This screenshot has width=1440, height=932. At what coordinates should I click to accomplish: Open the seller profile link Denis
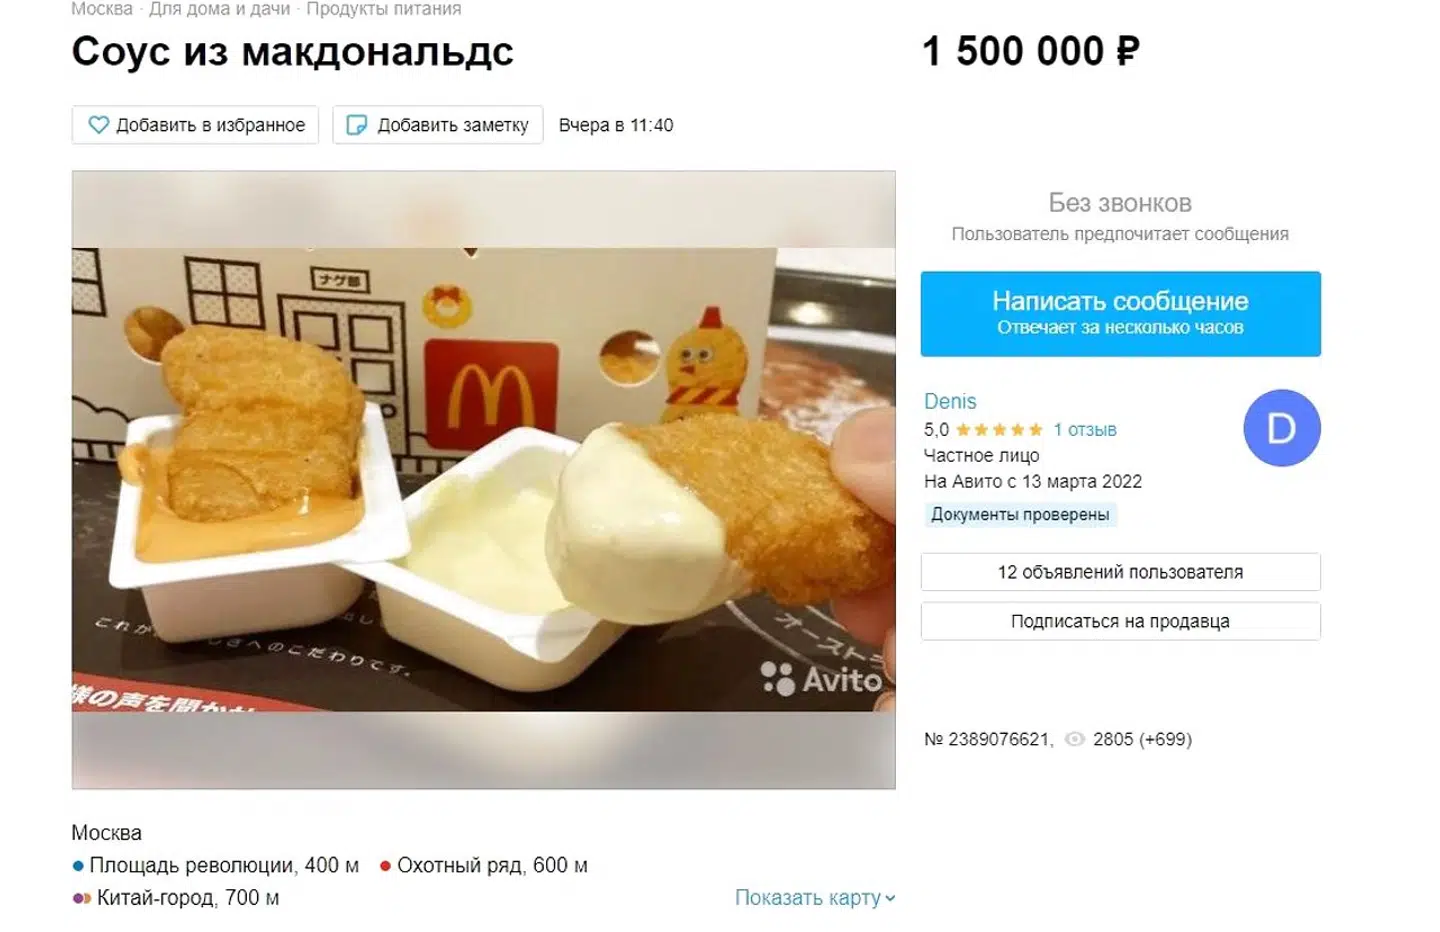point(950,401)
